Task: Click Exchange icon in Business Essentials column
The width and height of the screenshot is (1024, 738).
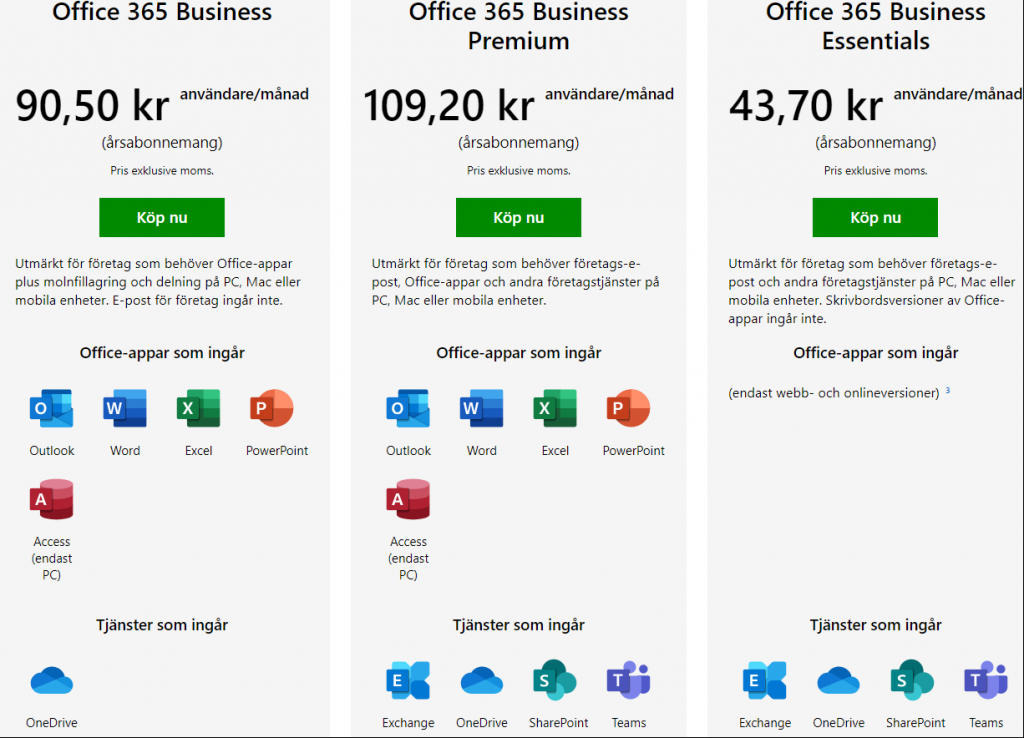Action: (x=765, y=681)
